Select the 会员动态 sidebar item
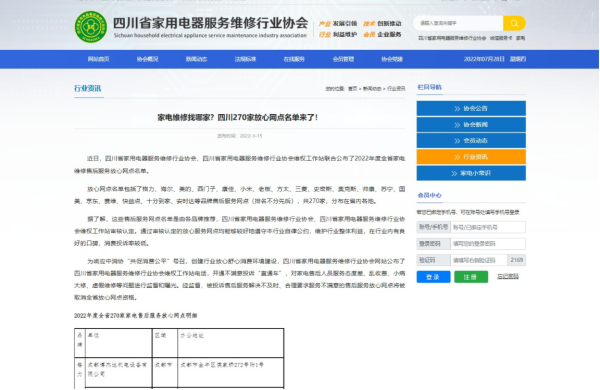 (x=471, y=141)
